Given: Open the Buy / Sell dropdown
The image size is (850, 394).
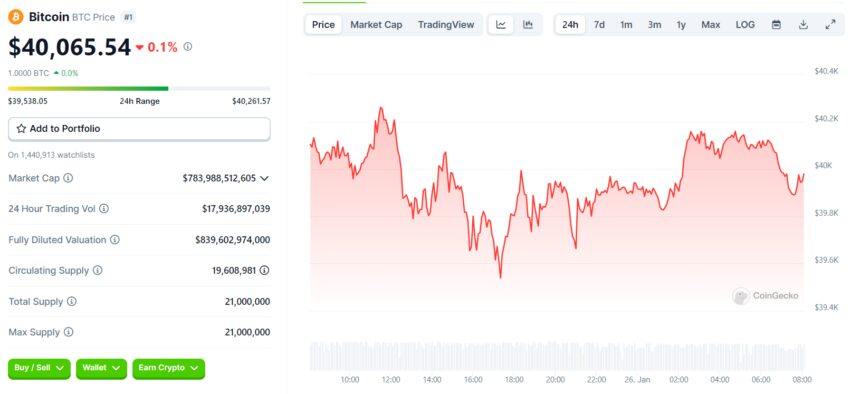Looking at the screenshot, I should 40,368.
